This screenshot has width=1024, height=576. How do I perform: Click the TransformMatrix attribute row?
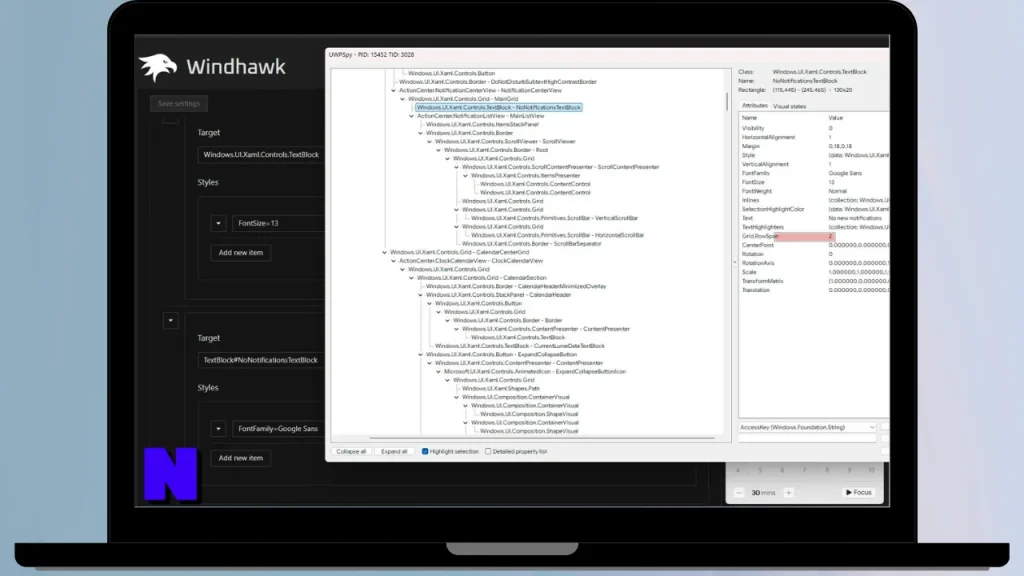click(x=814, y=281)
